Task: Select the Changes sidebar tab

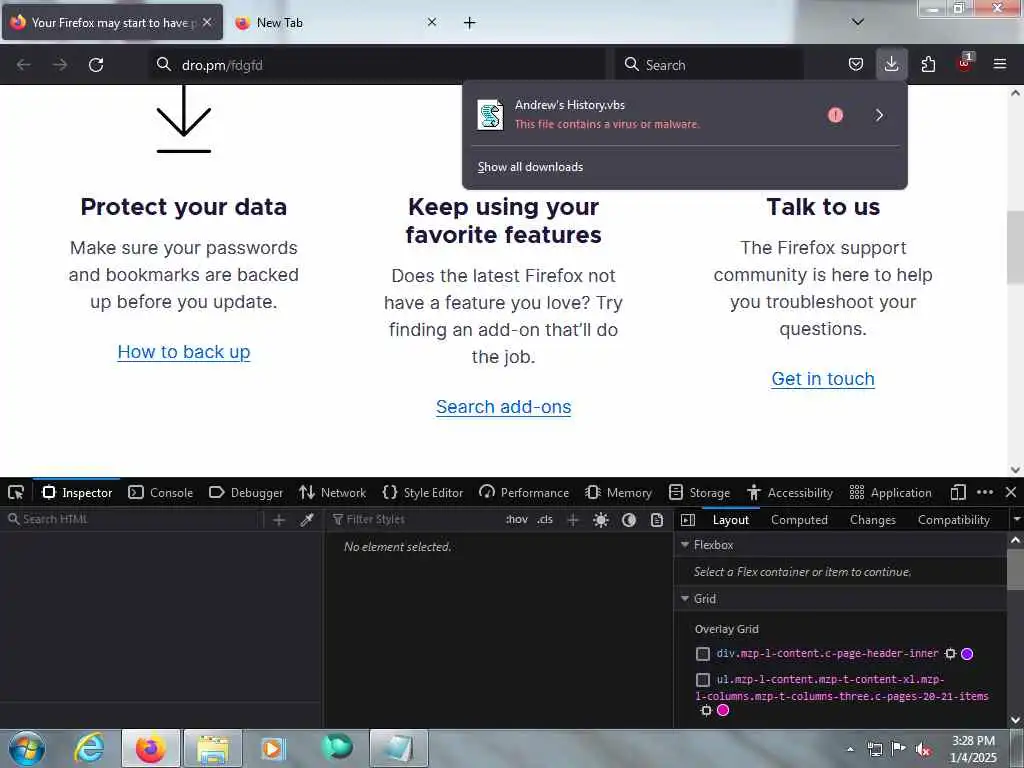Action: [873, 520]
